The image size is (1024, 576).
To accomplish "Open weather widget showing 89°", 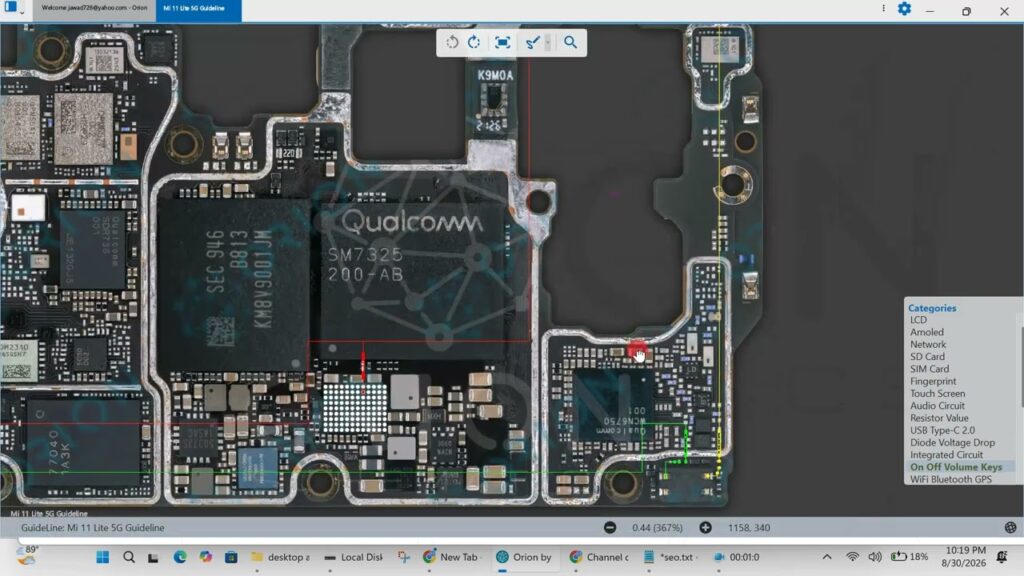I will click(x=27, y=556).
